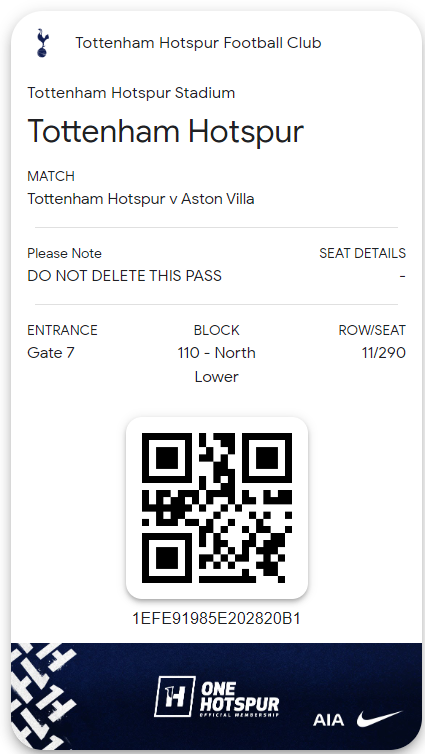Screen dimensions: 425x754
Task: Tap the QR code on the pass
Action: coord(217,507)
